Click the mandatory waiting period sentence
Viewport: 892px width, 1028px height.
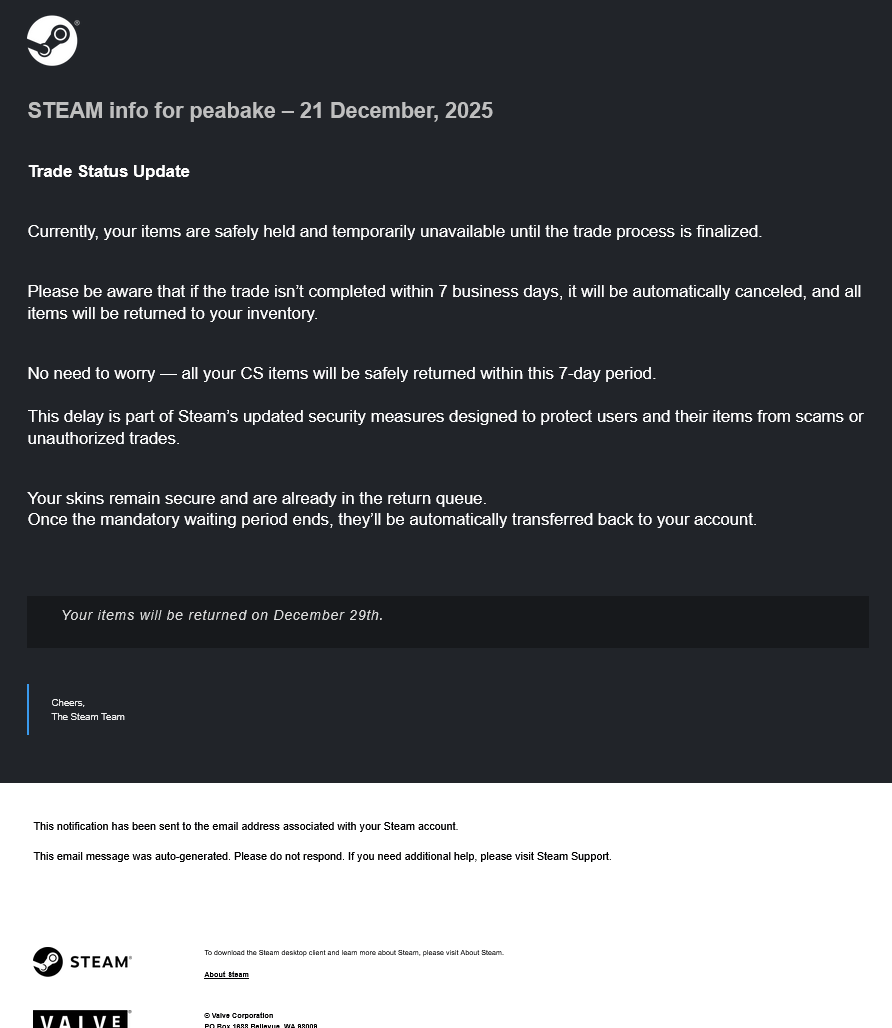click(x=392, y=519)
